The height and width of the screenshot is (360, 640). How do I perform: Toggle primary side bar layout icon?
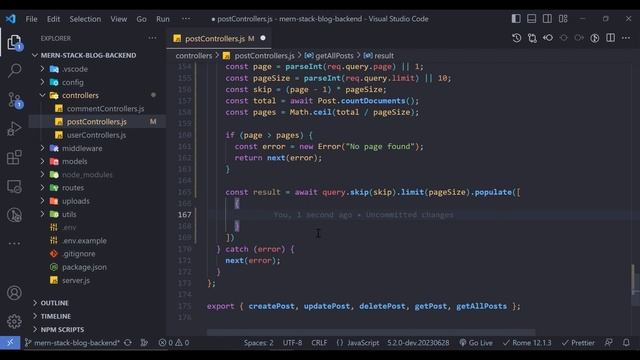point(516,19)
